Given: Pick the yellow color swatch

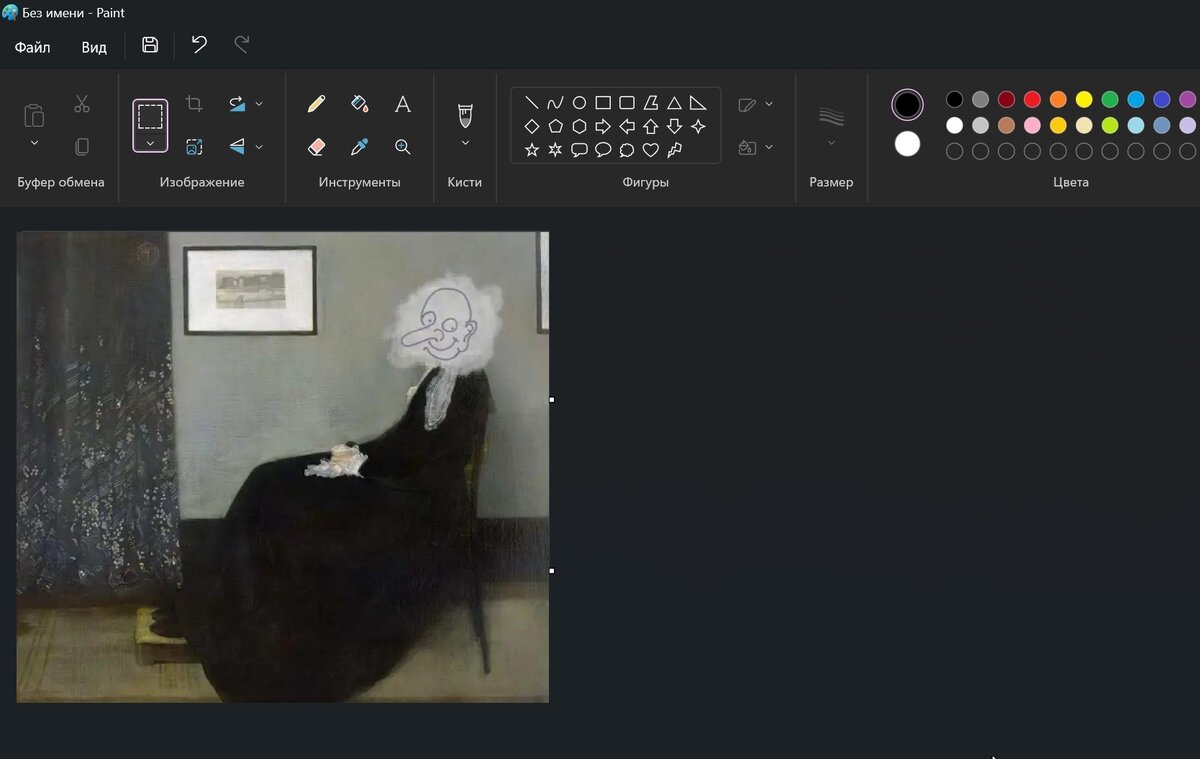Looking at the screenshot, I should pyautogui.click(x=1084, y=99).
